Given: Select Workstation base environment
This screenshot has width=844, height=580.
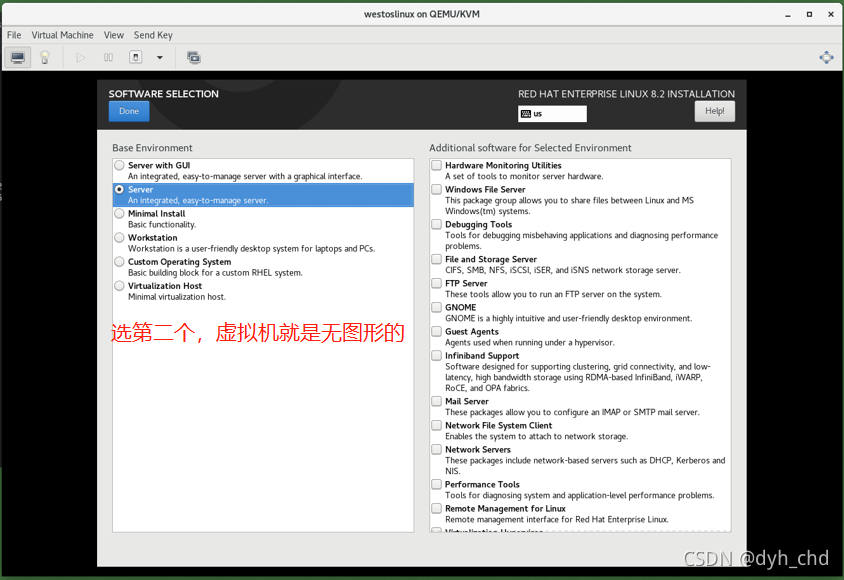Looking at the screenshot, I should (x=119, y=237).
